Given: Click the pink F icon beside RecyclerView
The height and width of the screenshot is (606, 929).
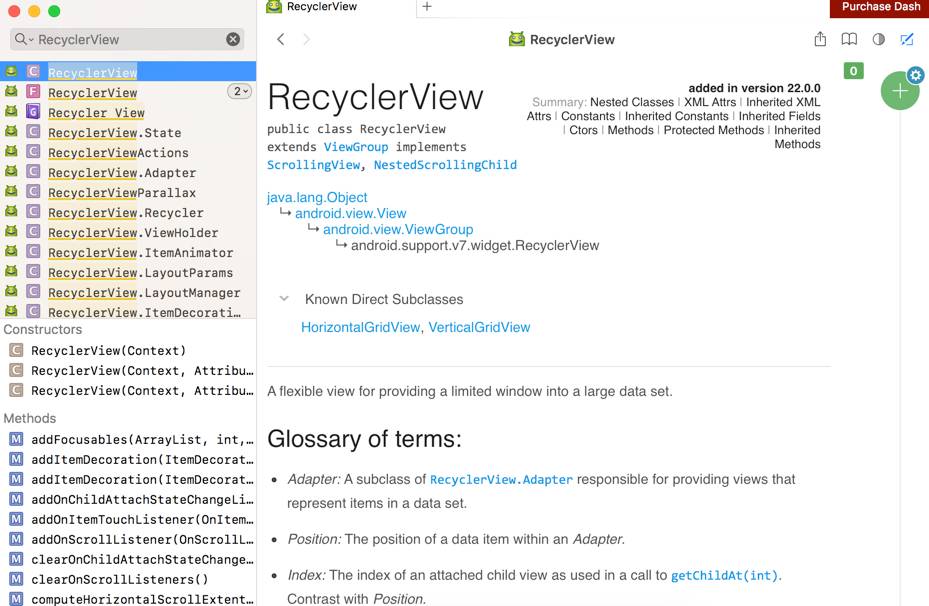Looking at the screenshot, I should [x=33, y=91].
